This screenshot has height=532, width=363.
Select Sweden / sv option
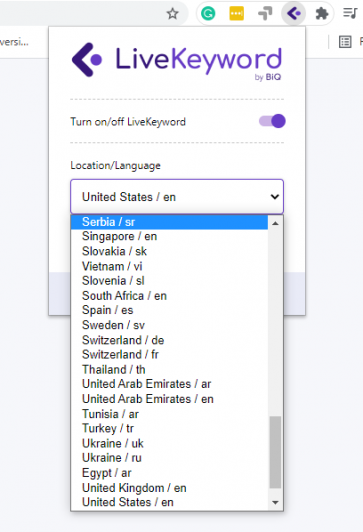[169, 325]
